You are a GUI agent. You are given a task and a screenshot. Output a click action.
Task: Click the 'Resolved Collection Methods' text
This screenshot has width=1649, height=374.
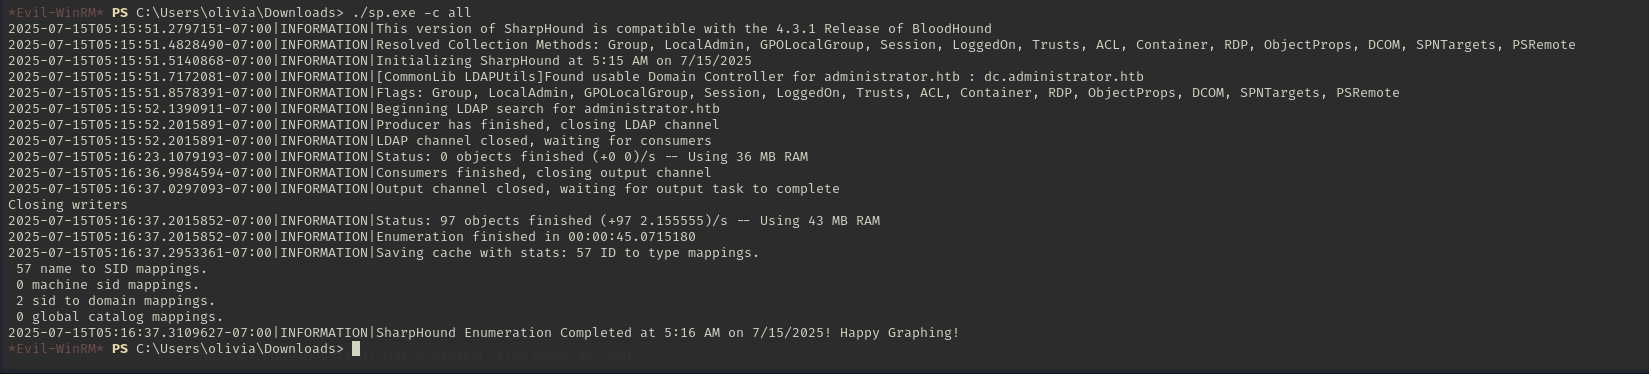point(484,45)
